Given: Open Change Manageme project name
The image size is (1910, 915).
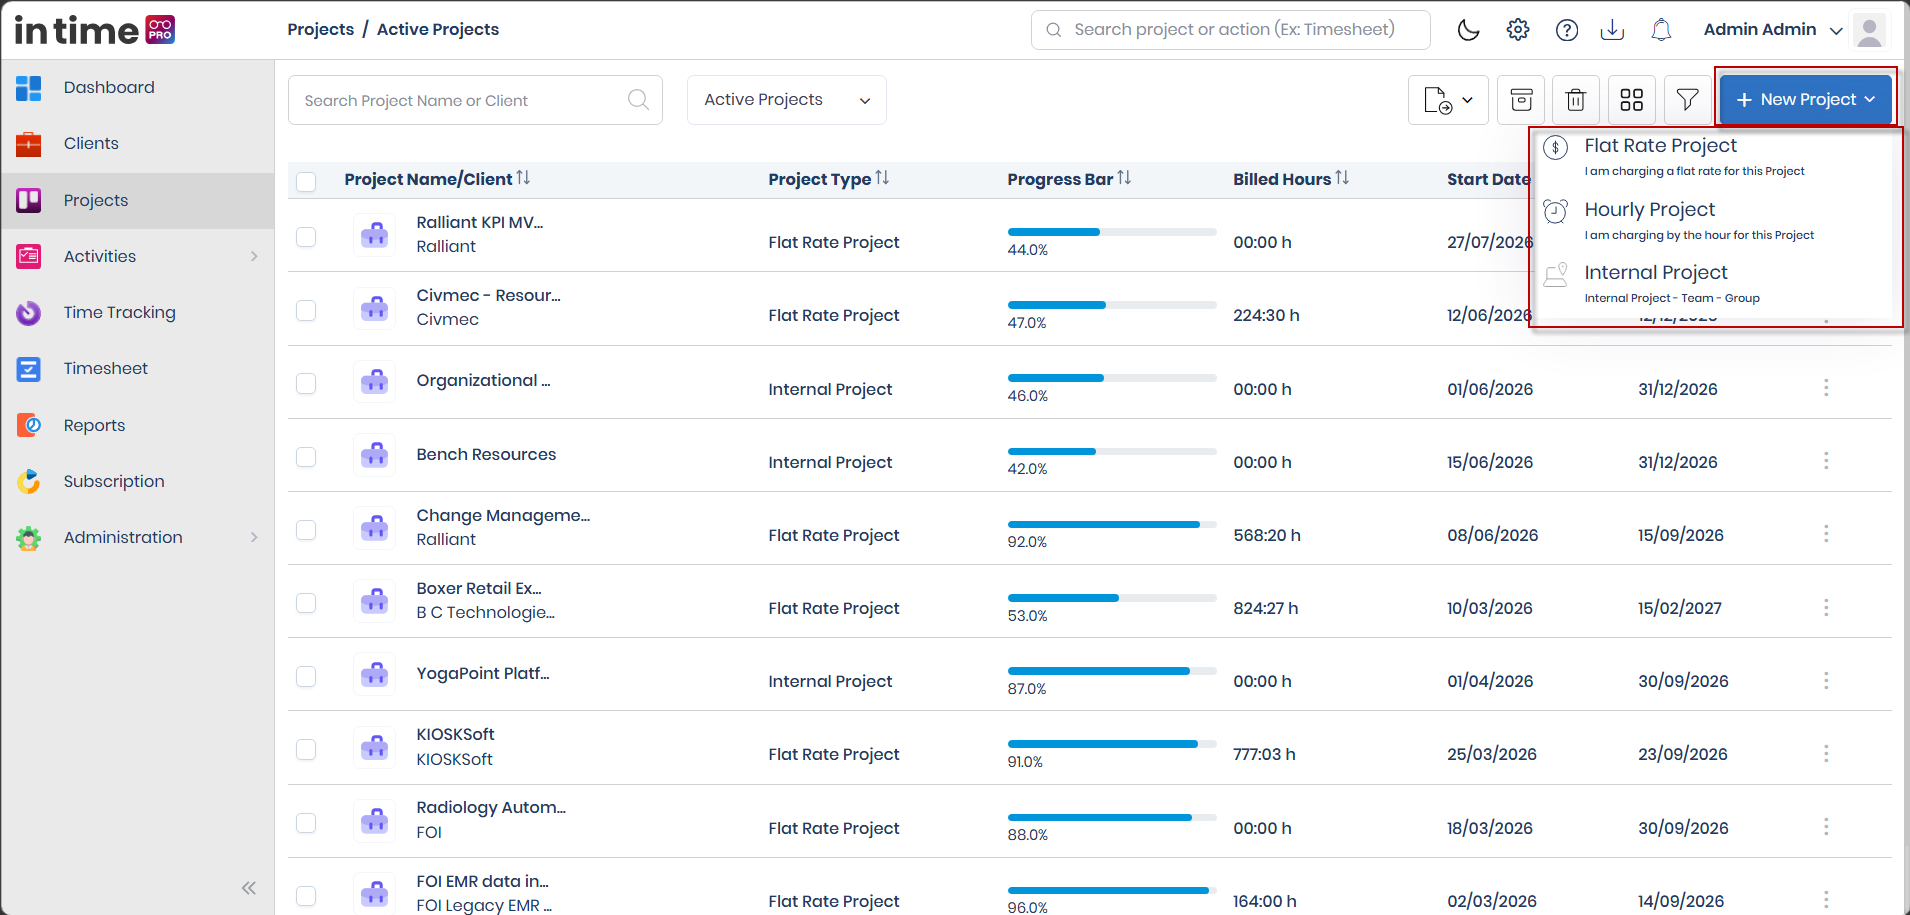Looking at the screenshot, I should coord(503,515).
